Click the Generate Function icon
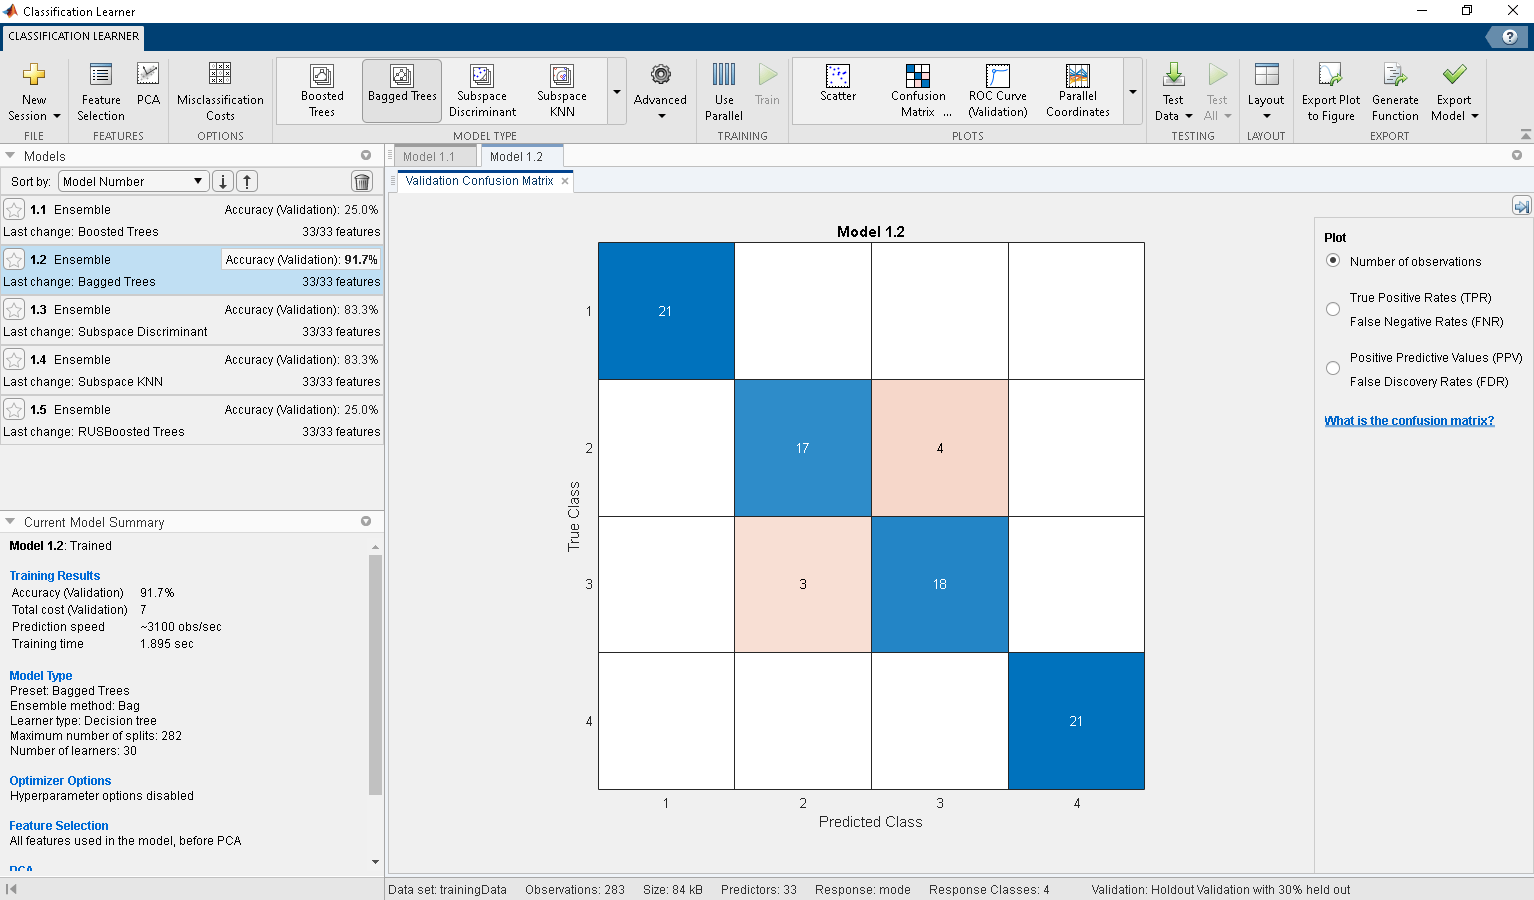The height and width of the screenshot is (900, 1534). 1395,75
